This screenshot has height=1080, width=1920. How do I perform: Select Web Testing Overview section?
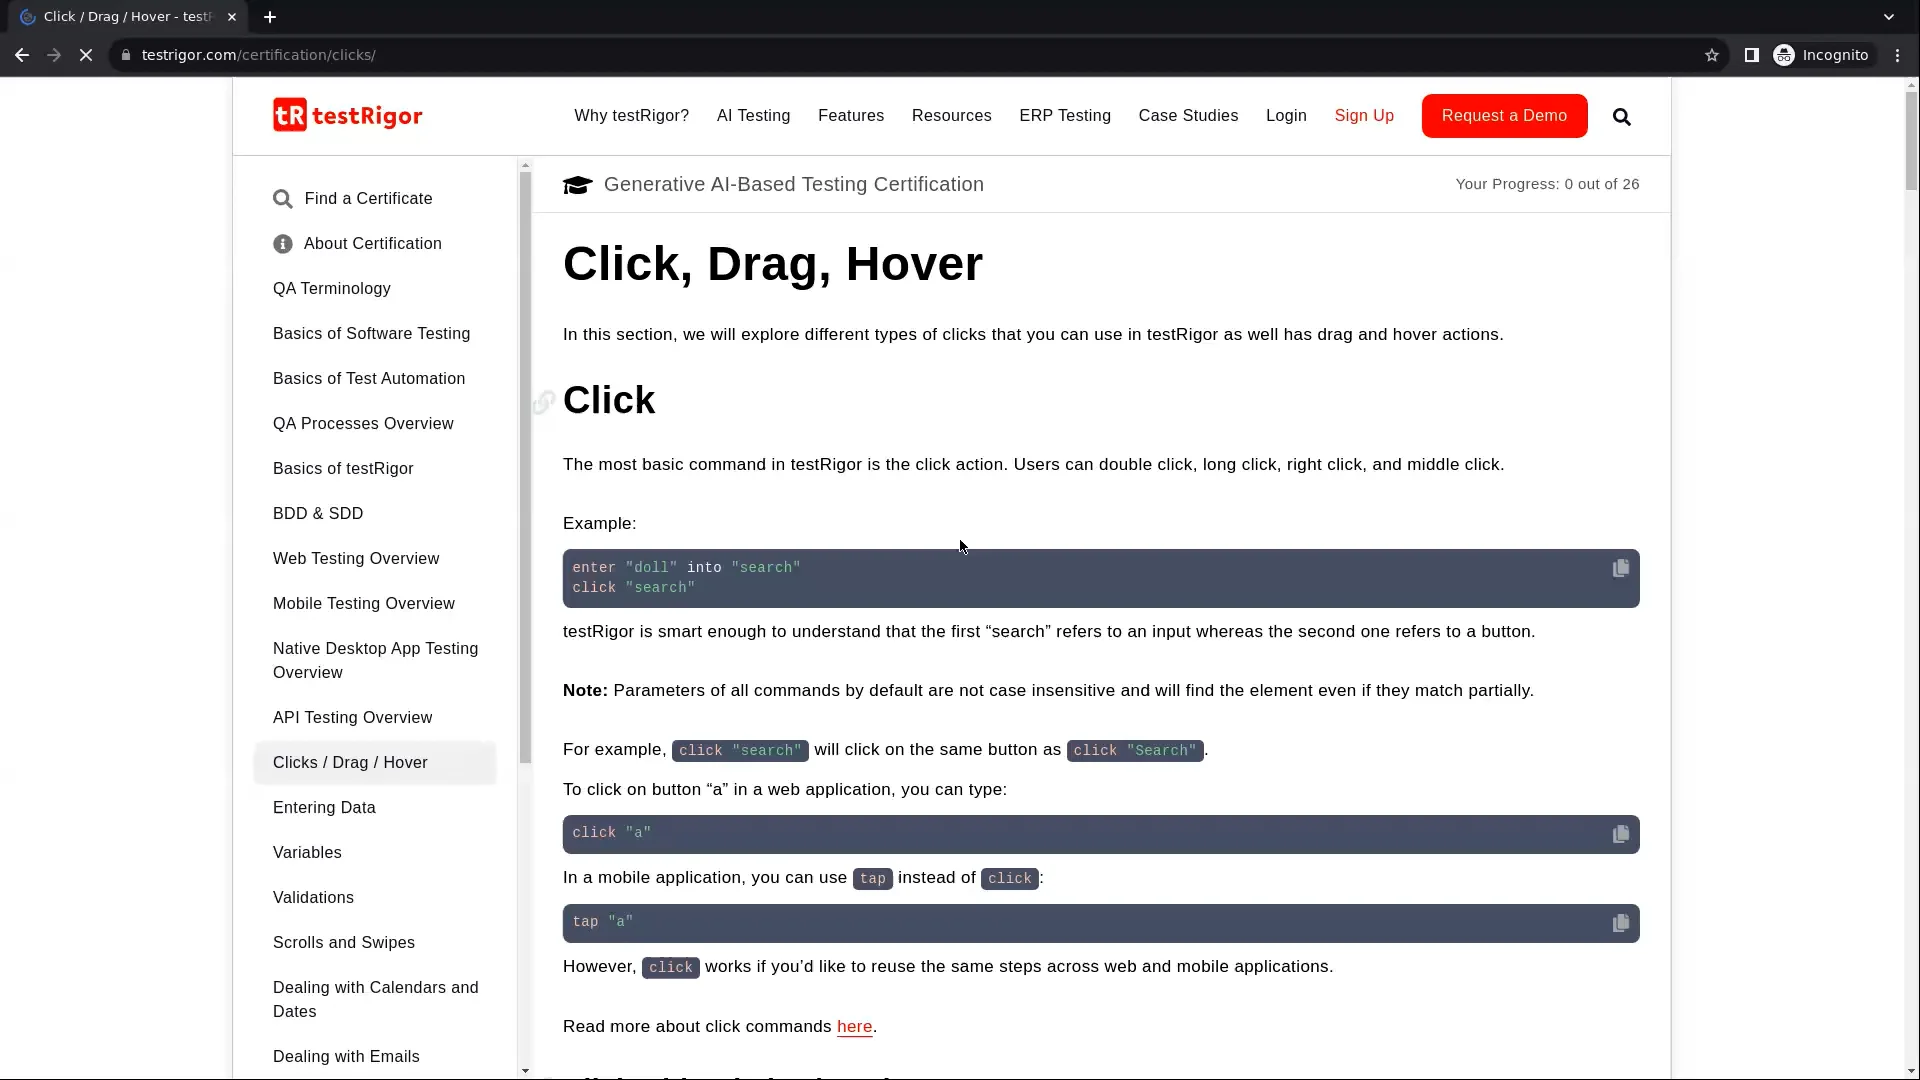(356, 559)
